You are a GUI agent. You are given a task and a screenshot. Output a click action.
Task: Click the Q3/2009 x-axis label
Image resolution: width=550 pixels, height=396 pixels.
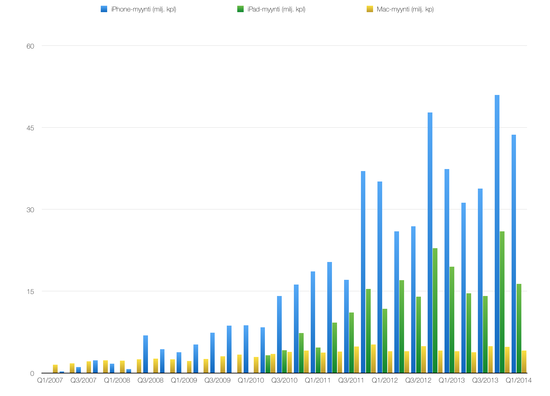[217, 380]
